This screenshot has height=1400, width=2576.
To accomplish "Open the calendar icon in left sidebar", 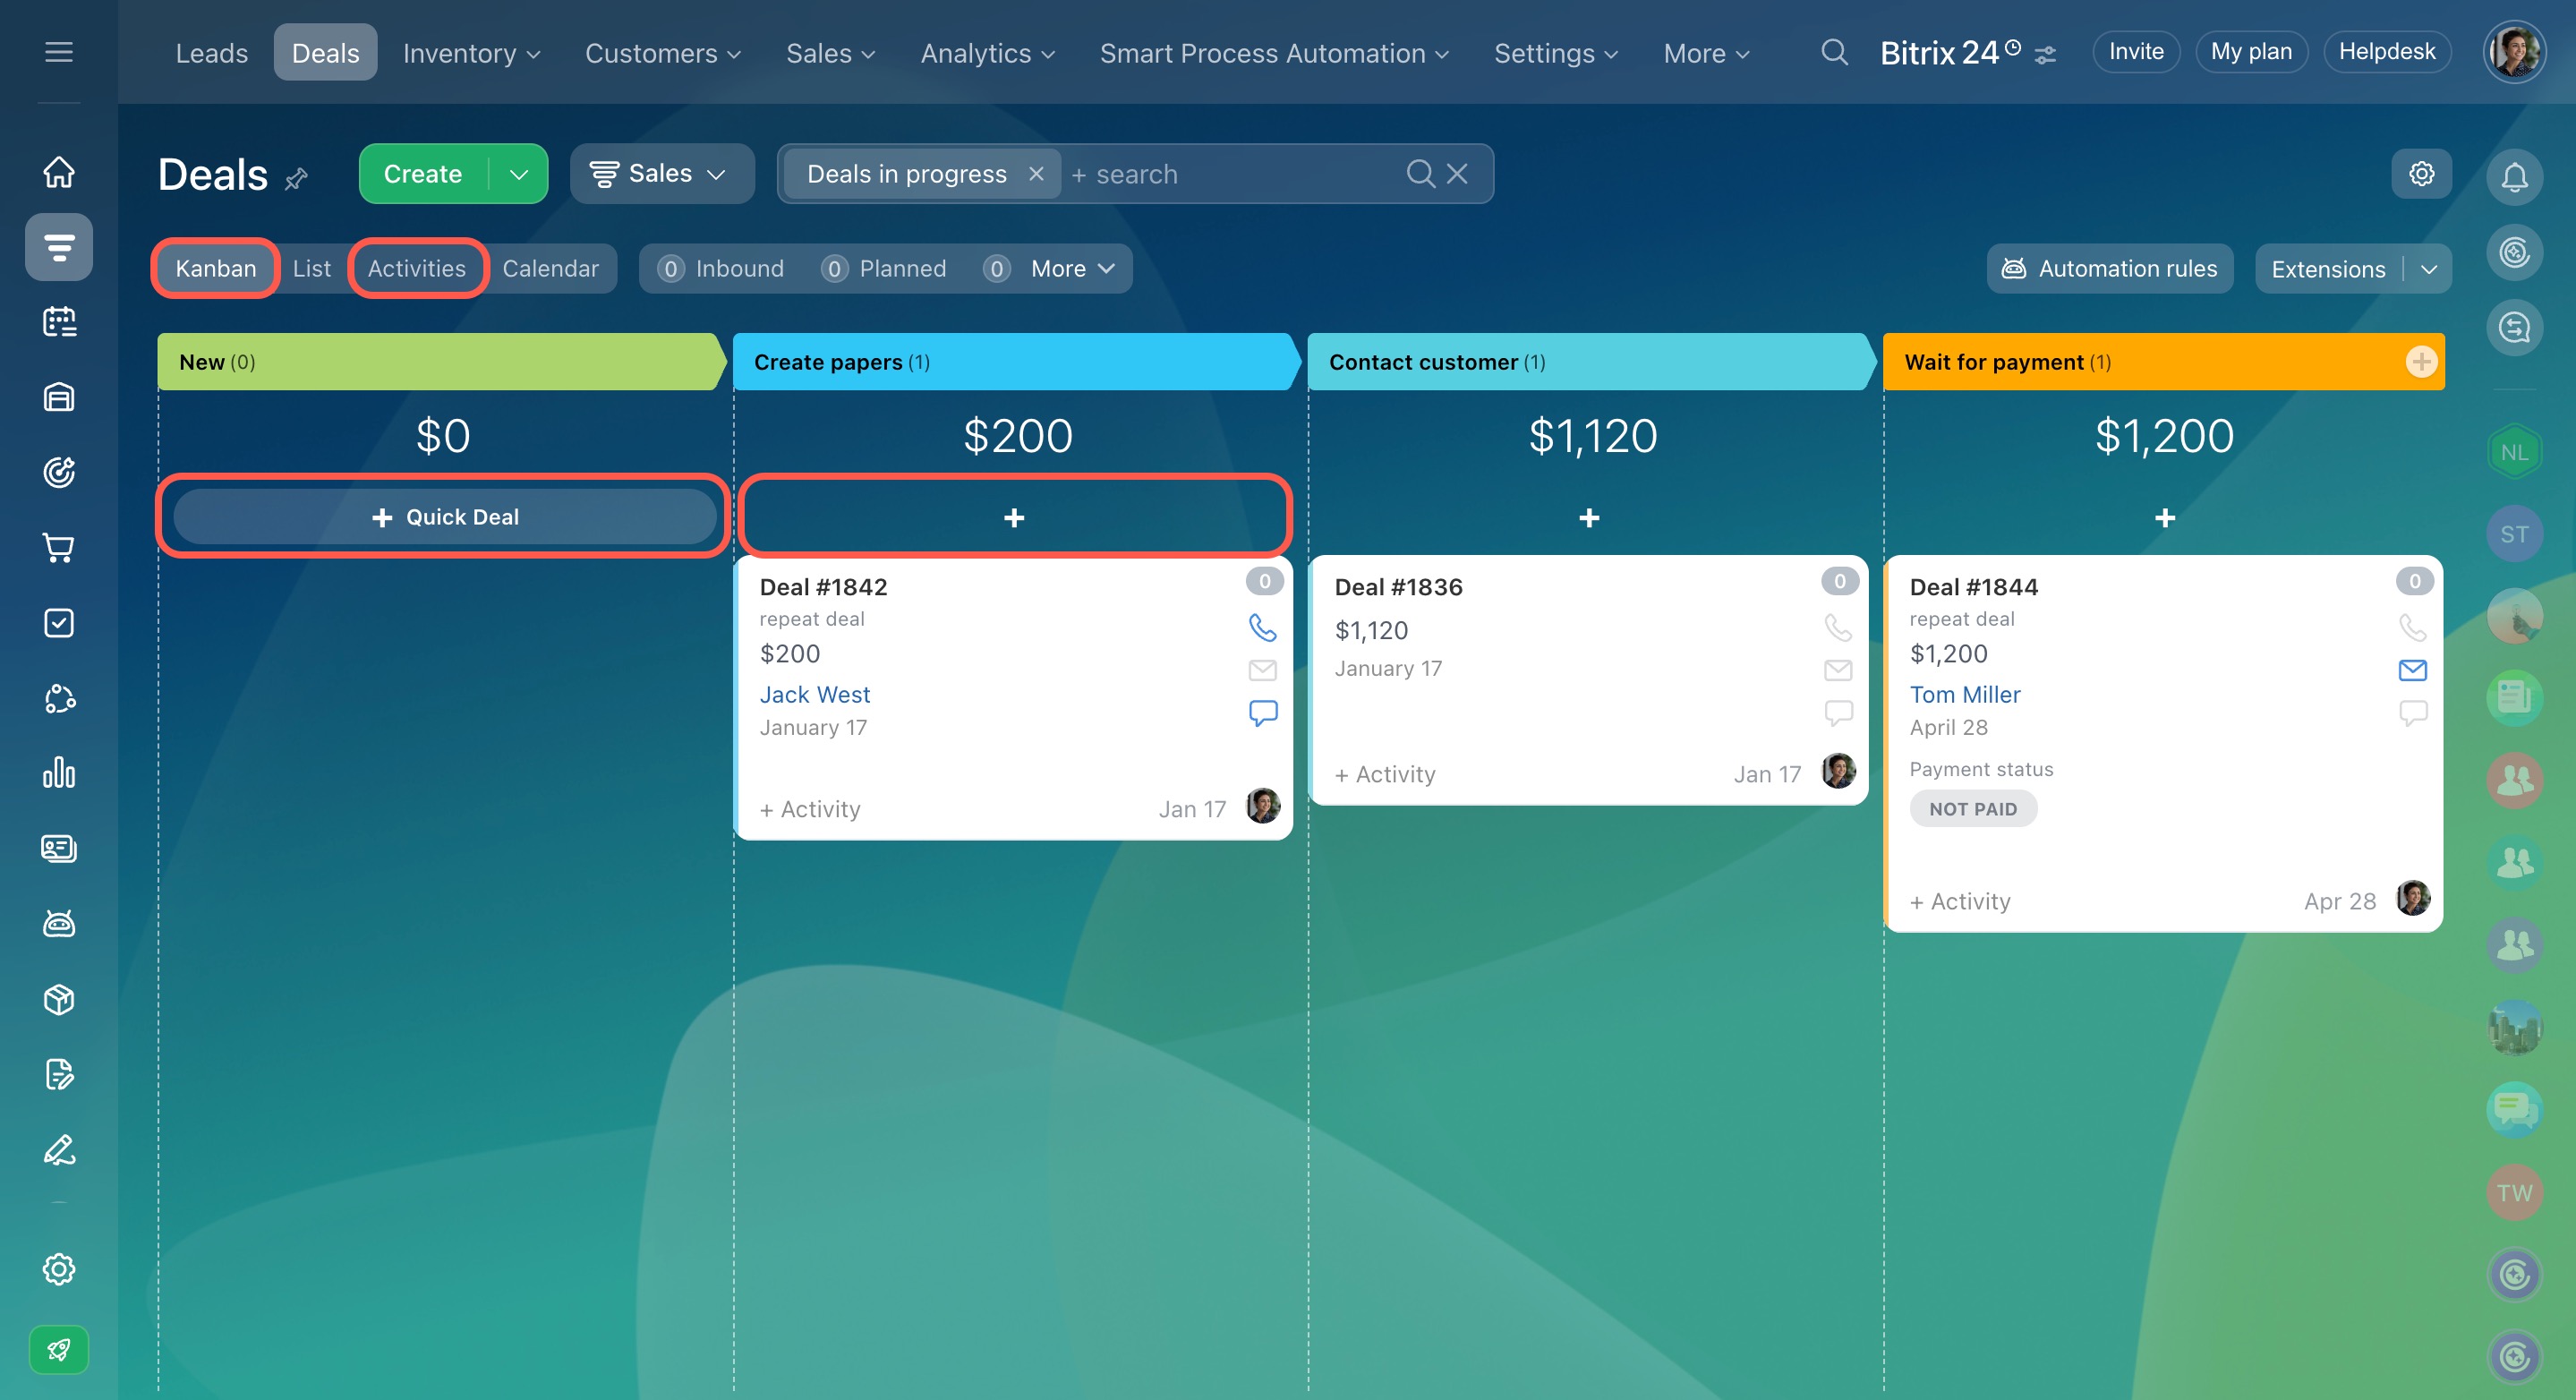I will [59, 322].
